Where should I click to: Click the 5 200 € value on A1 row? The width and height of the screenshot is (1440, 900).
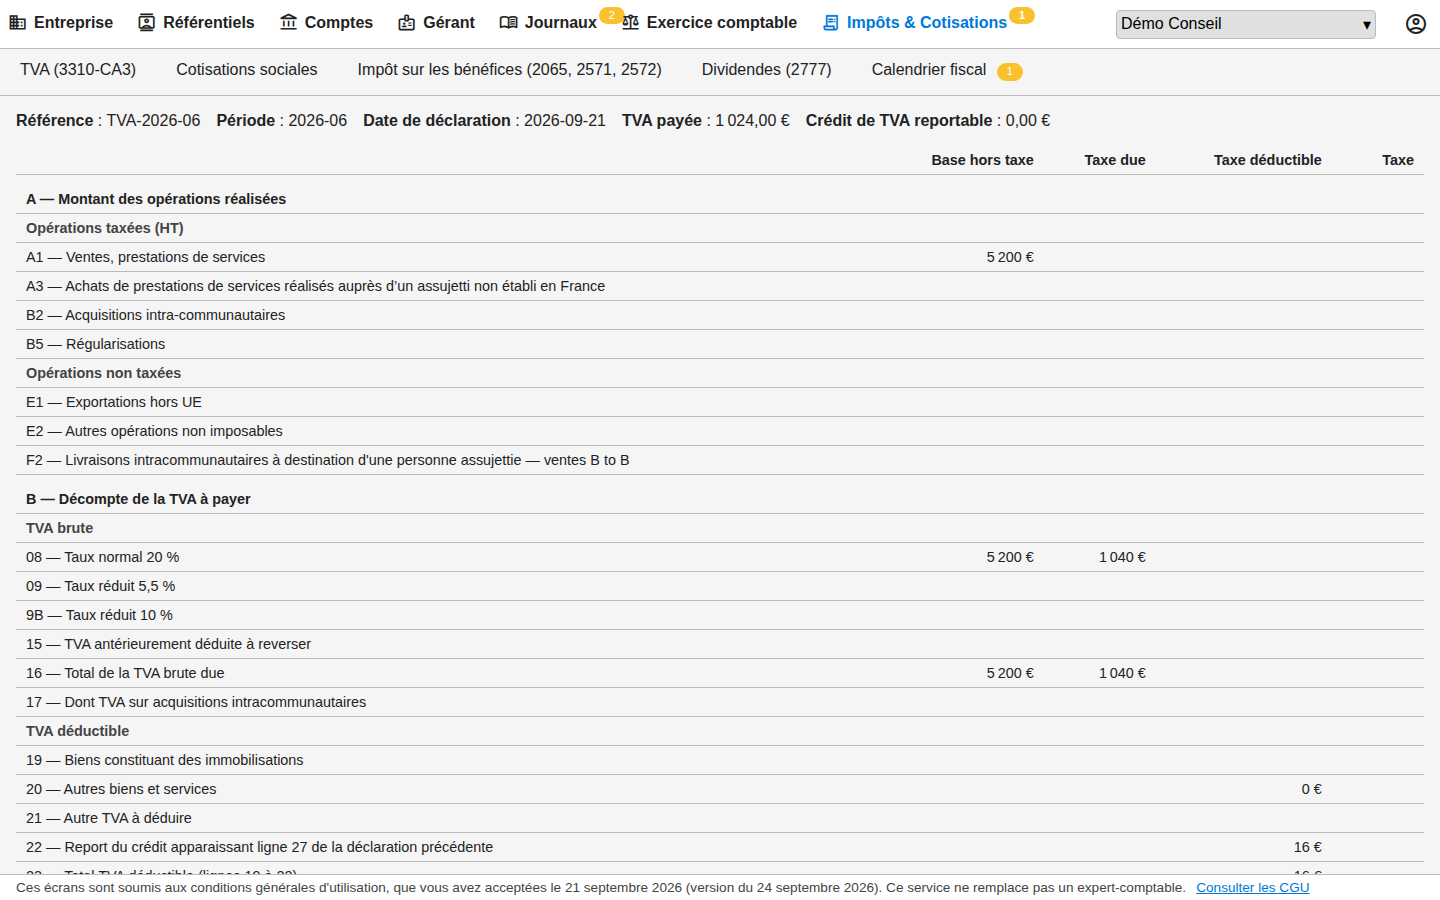pyautogui.click(x=1010, y=257)
